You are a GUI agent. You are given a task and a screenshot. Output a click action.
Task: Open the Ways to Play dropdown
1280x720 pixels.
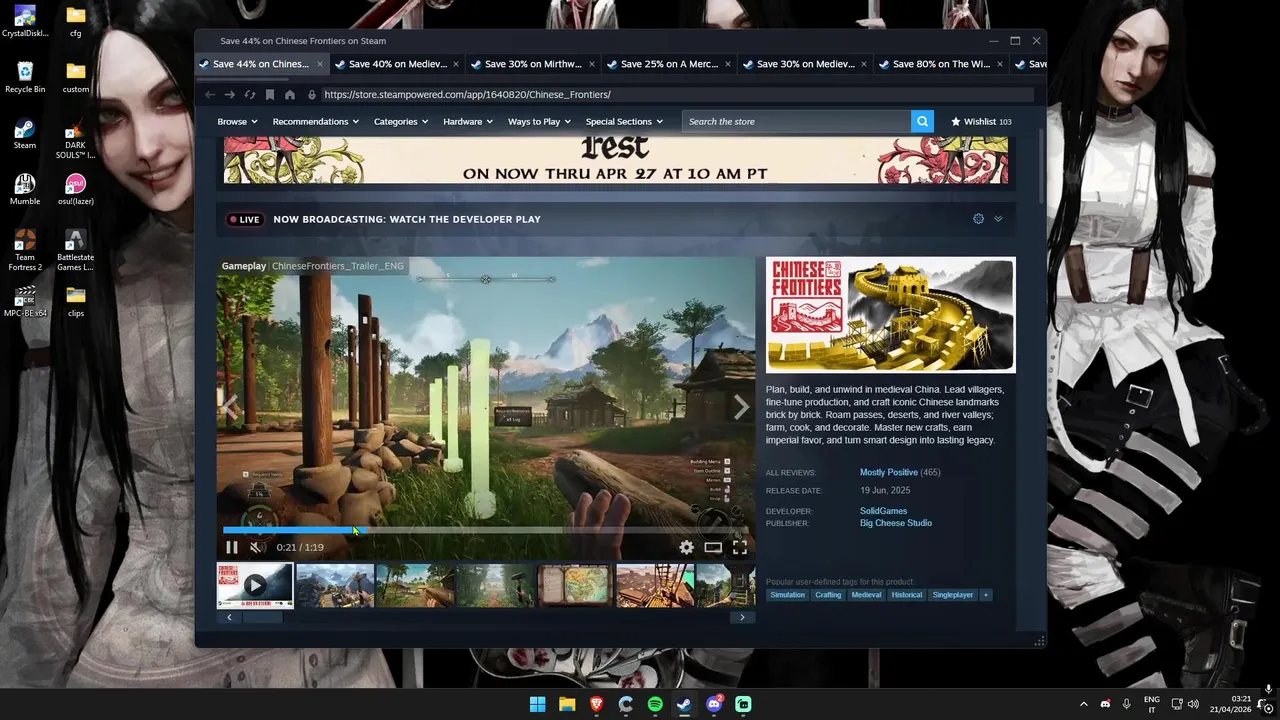[x=540, y=121]
